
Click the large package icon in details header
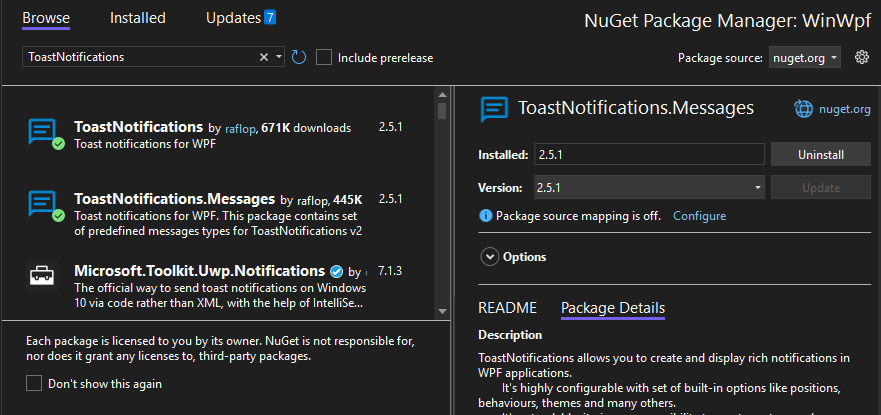494,109
